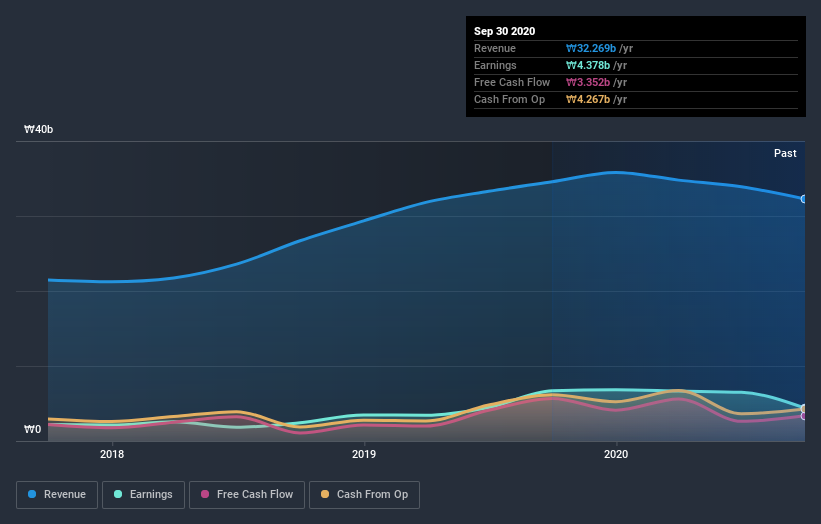This screenshot has width=821, height=524.
Task: Click the ₩4.267b cash from op value
Action: pyautogui.click(x=587, y=99)
